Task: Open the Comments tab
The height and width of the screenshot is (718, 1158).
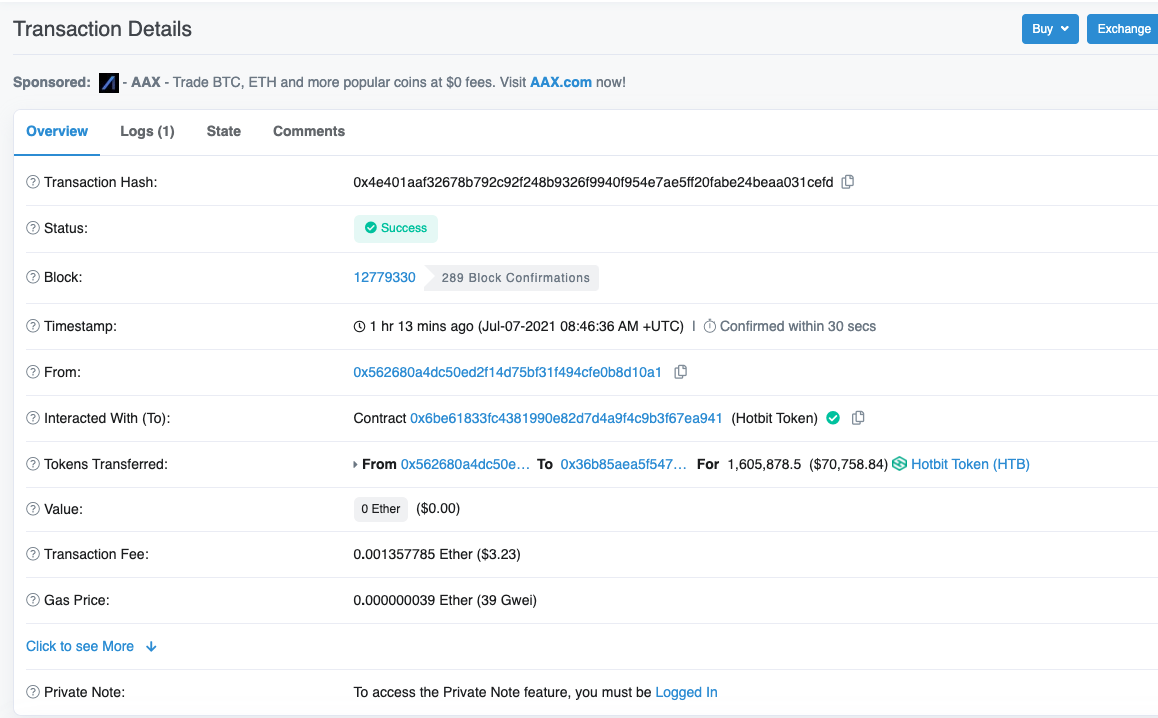Action: coord(309,131)
